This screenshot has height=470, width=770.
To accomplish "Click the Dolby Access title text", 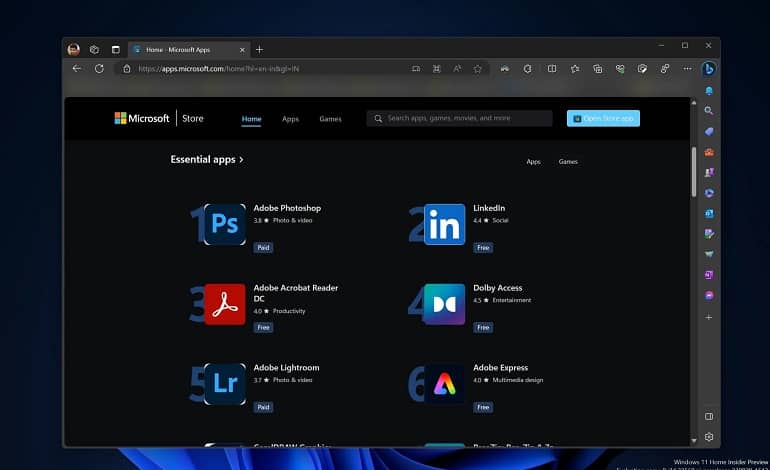I will pyautogui.click(x=497, y=288).
